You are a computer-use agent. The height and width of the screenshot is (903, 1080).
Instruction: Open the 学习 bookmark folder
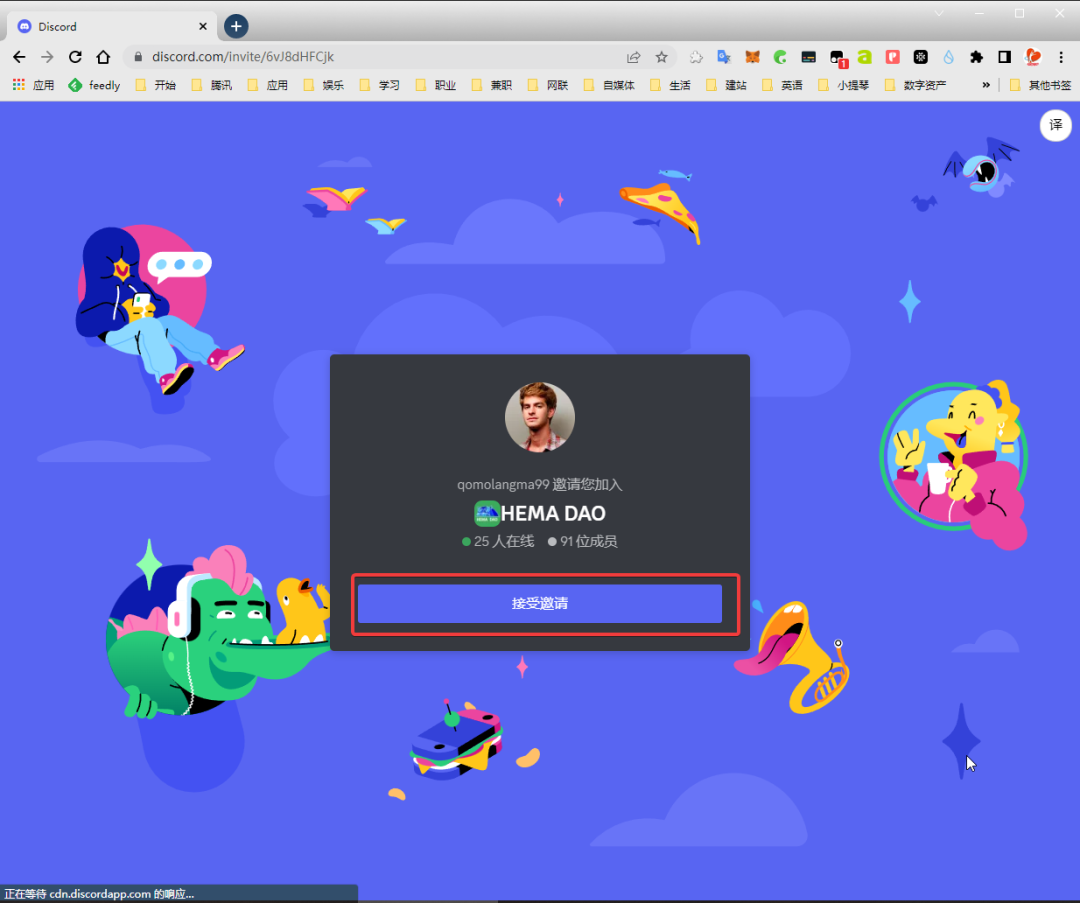click(x=380, y=85)
